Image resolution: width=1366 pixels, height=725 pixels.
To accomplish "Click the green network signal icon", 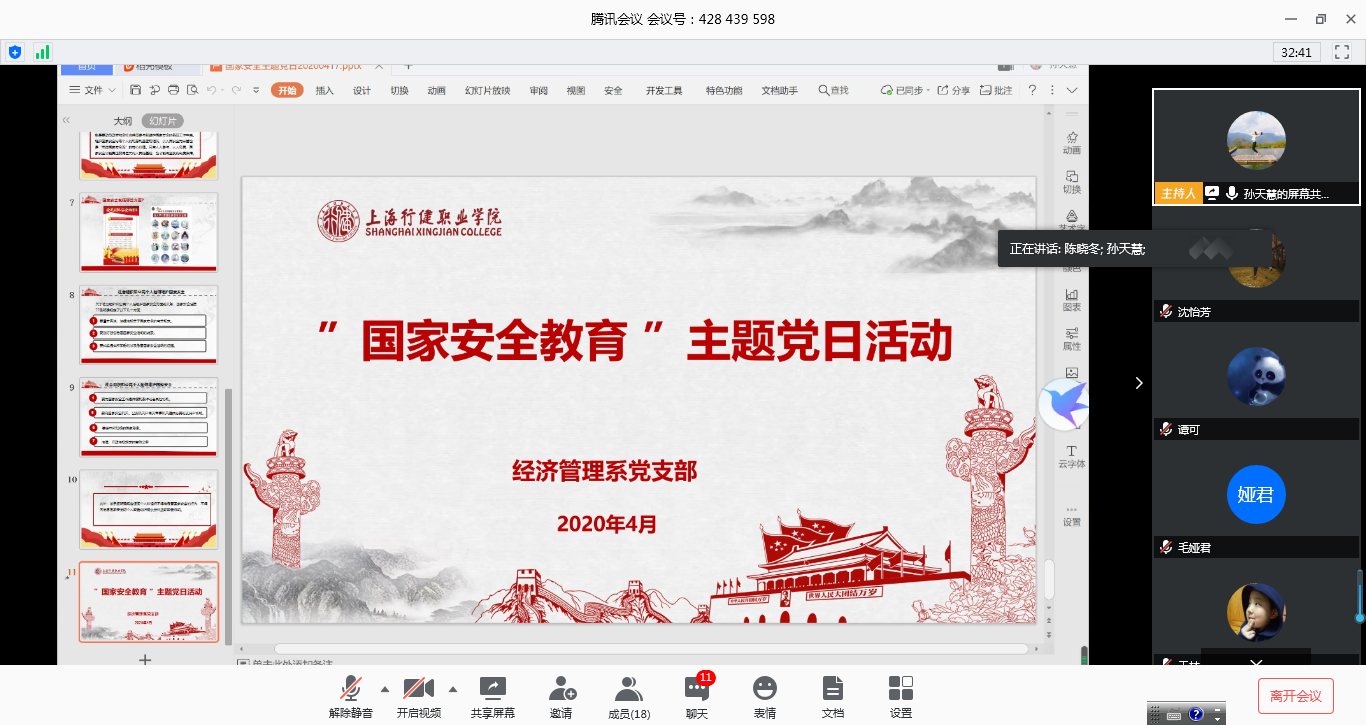I will coord(42,52).
